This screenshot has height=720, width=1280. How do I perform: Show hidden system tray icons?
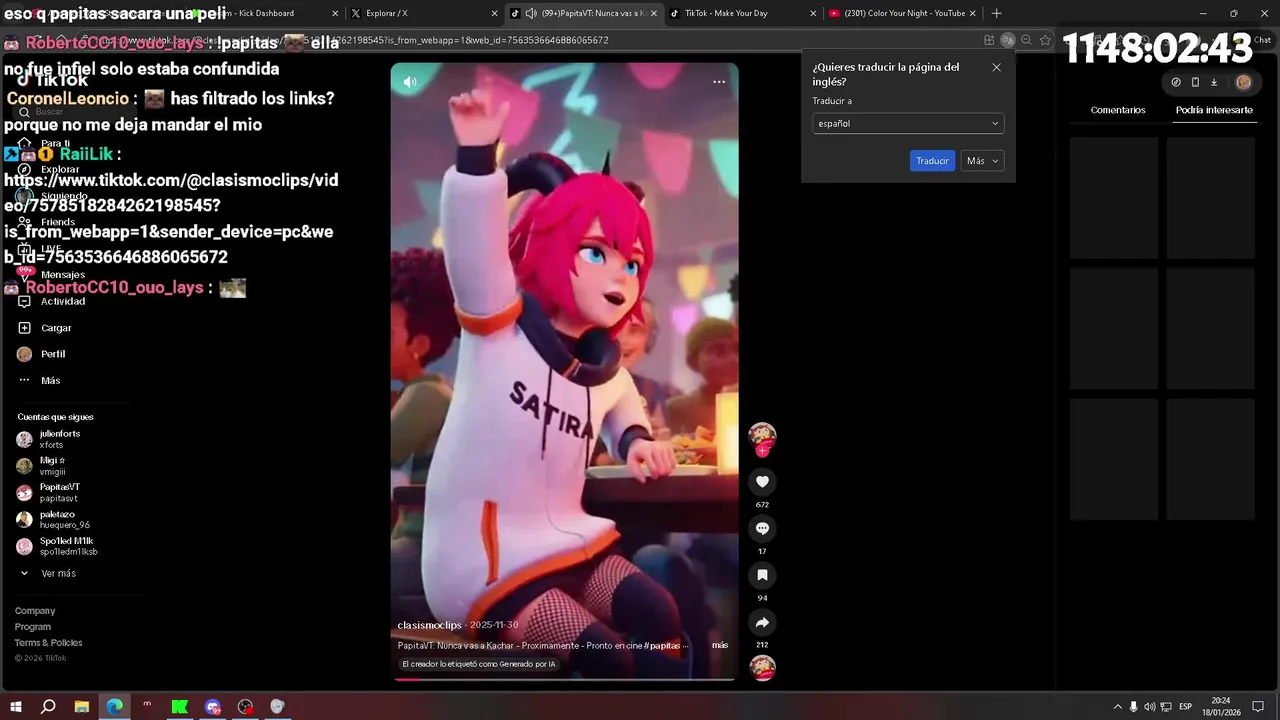pos(1118,706)
